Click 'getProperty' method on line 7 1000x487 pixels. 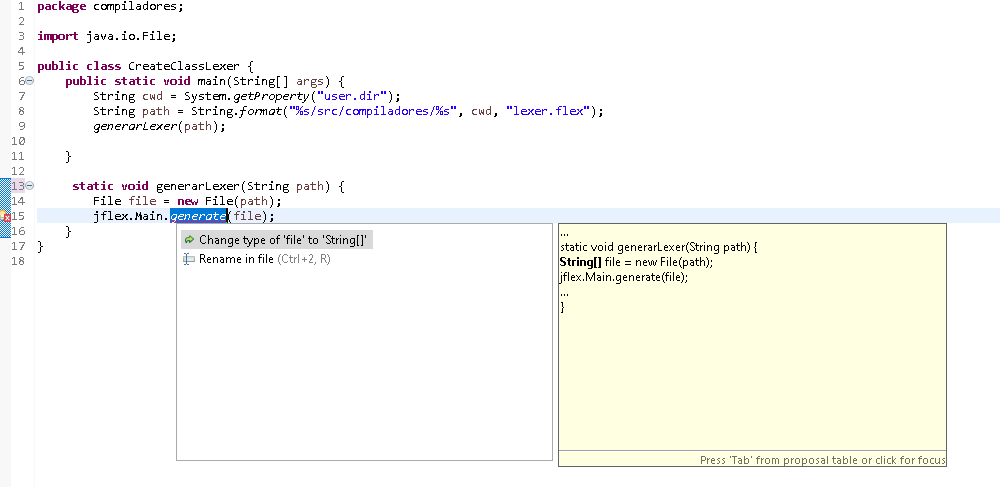pyautogui.click(x=272, y=96)
